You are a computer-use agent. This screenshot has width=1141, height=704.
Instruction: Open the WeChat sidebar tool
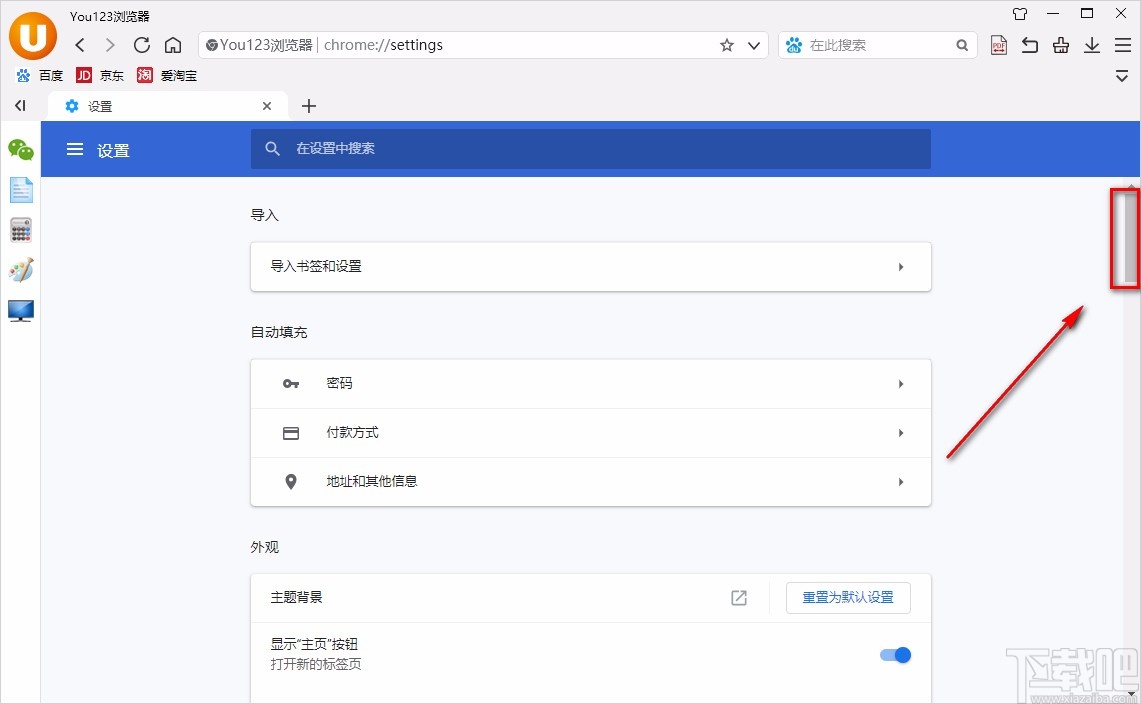[x=20, y=150]
